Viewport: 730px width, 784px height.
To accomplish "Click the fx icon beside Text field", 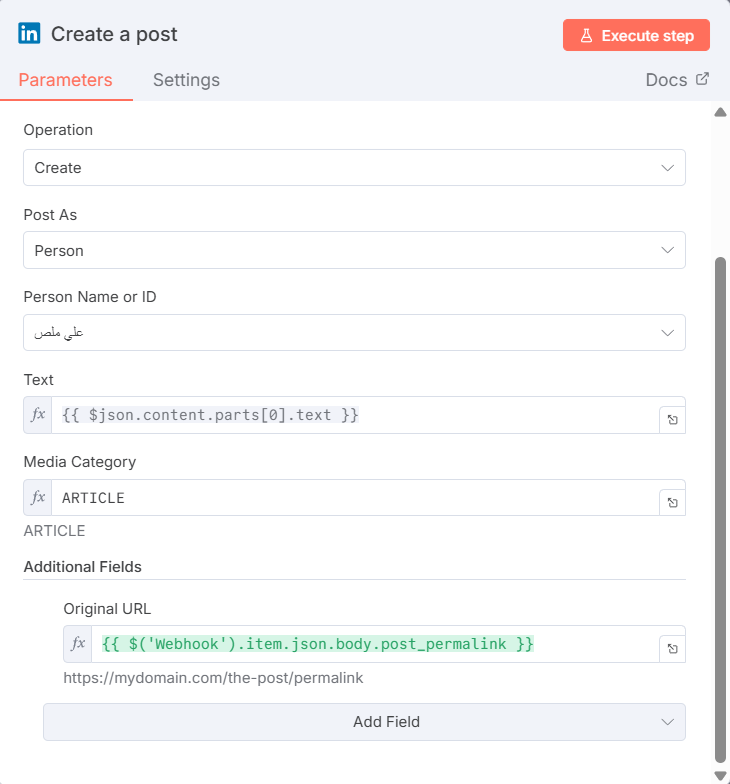I will [x=38, y=415].
